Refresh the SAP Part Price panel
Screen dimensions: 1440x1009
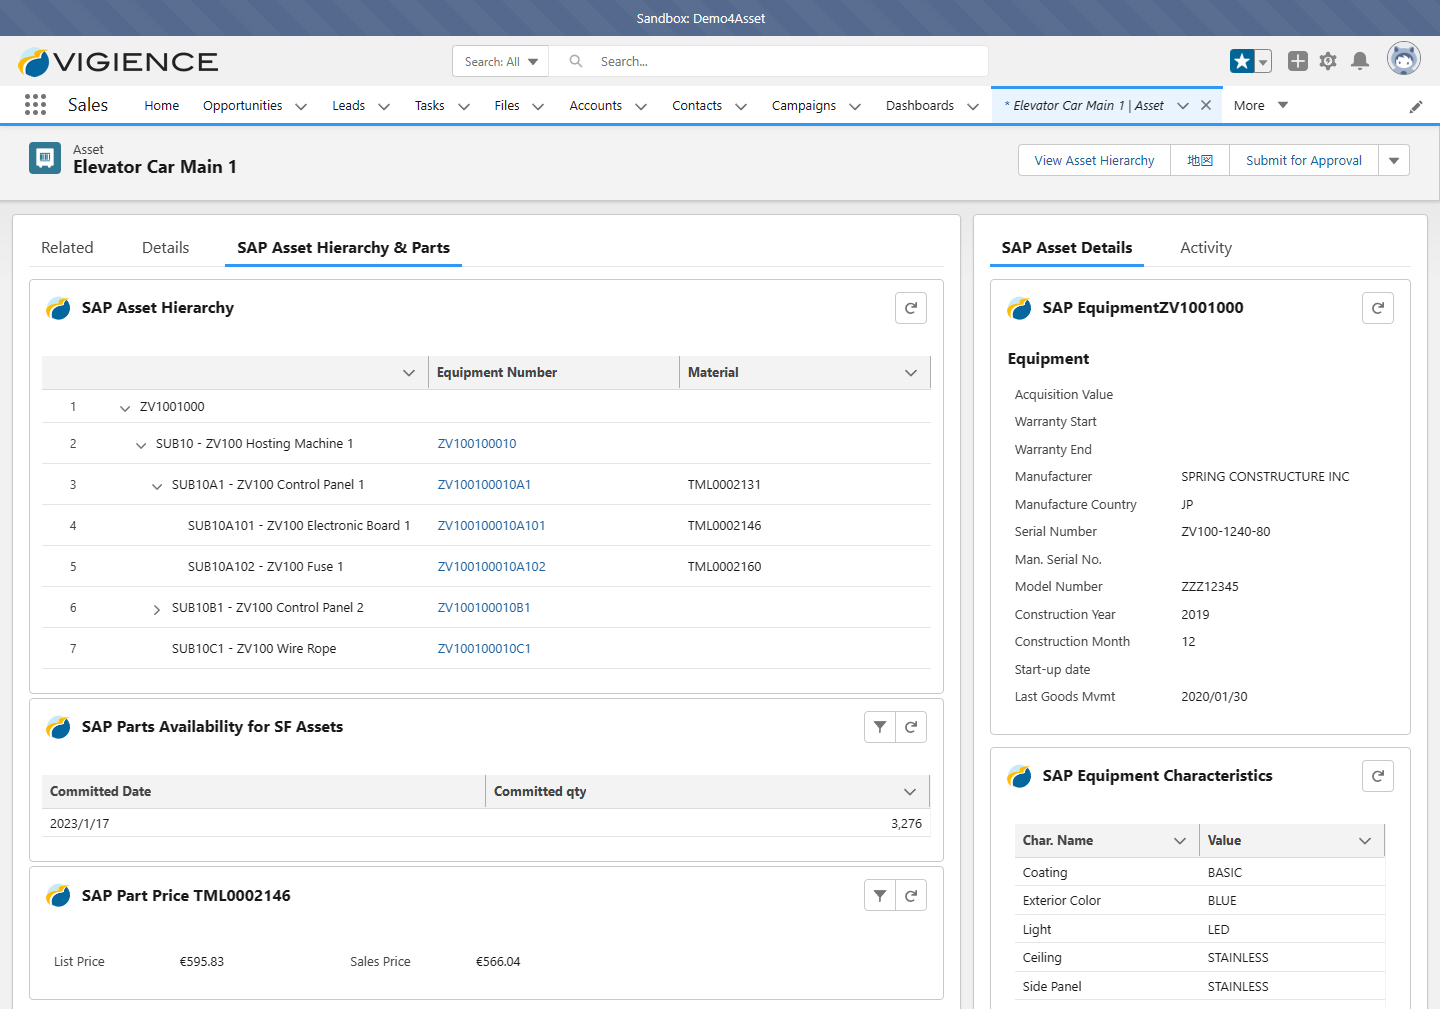pos(911,896)
